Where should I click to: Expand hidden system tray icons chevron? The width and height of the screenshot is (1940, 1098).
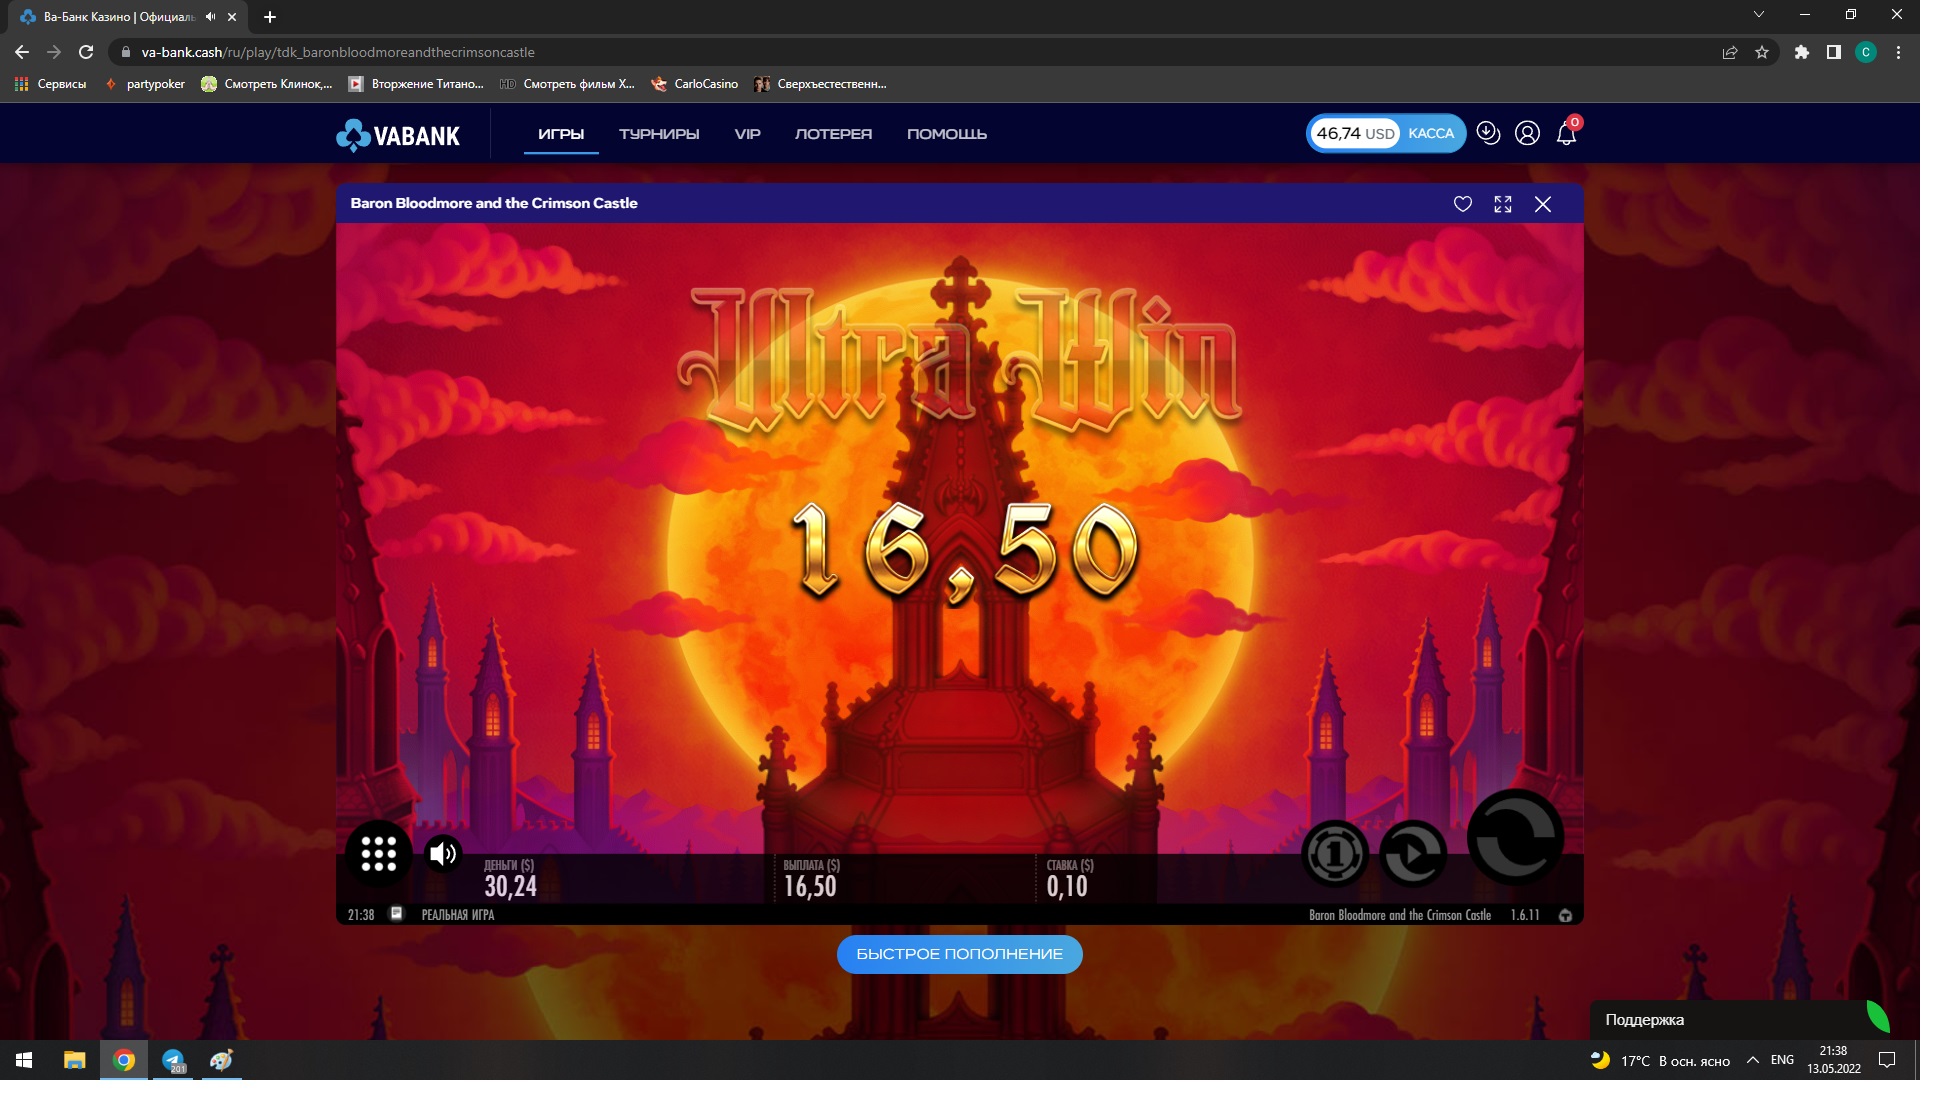(1752, 1060)
